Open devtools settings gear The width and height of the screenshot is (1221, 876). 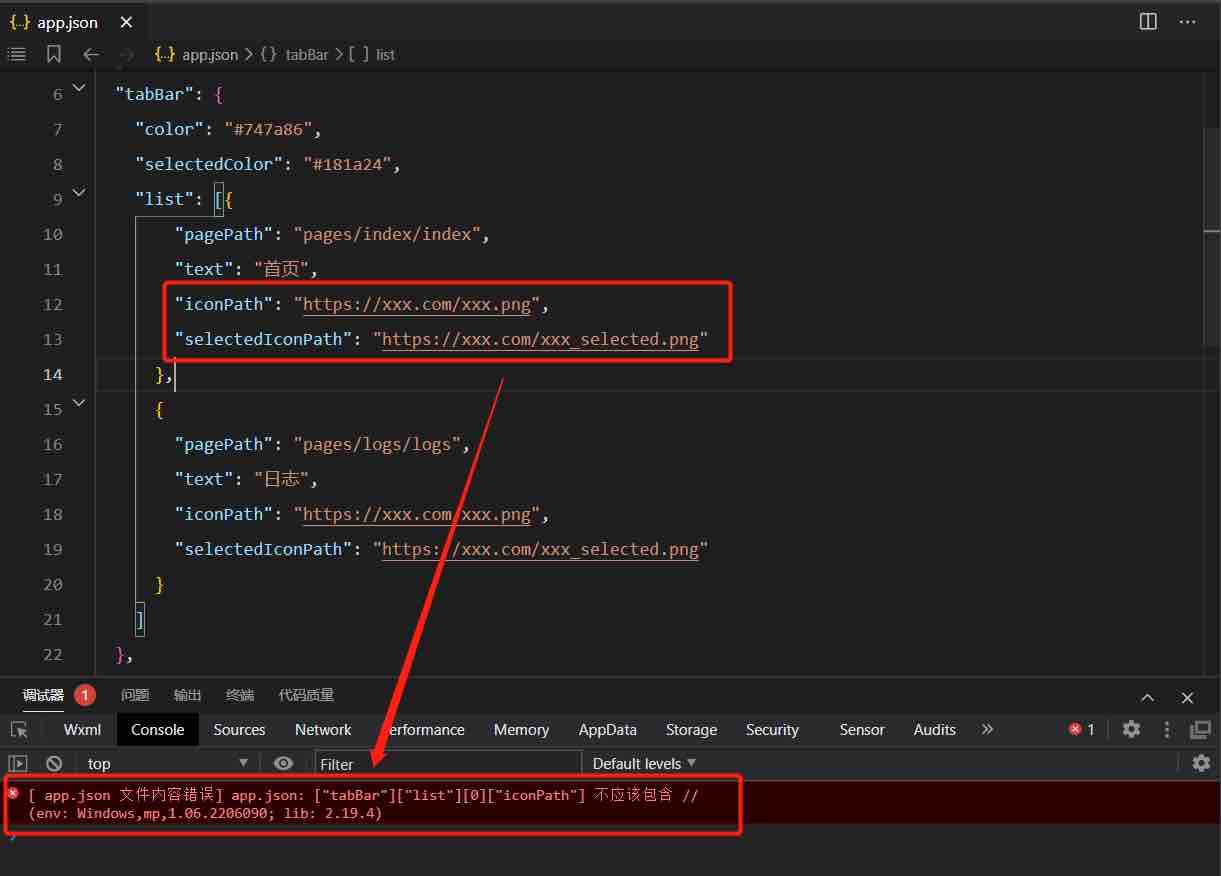pyautogui.click(x=1131, y=729)
